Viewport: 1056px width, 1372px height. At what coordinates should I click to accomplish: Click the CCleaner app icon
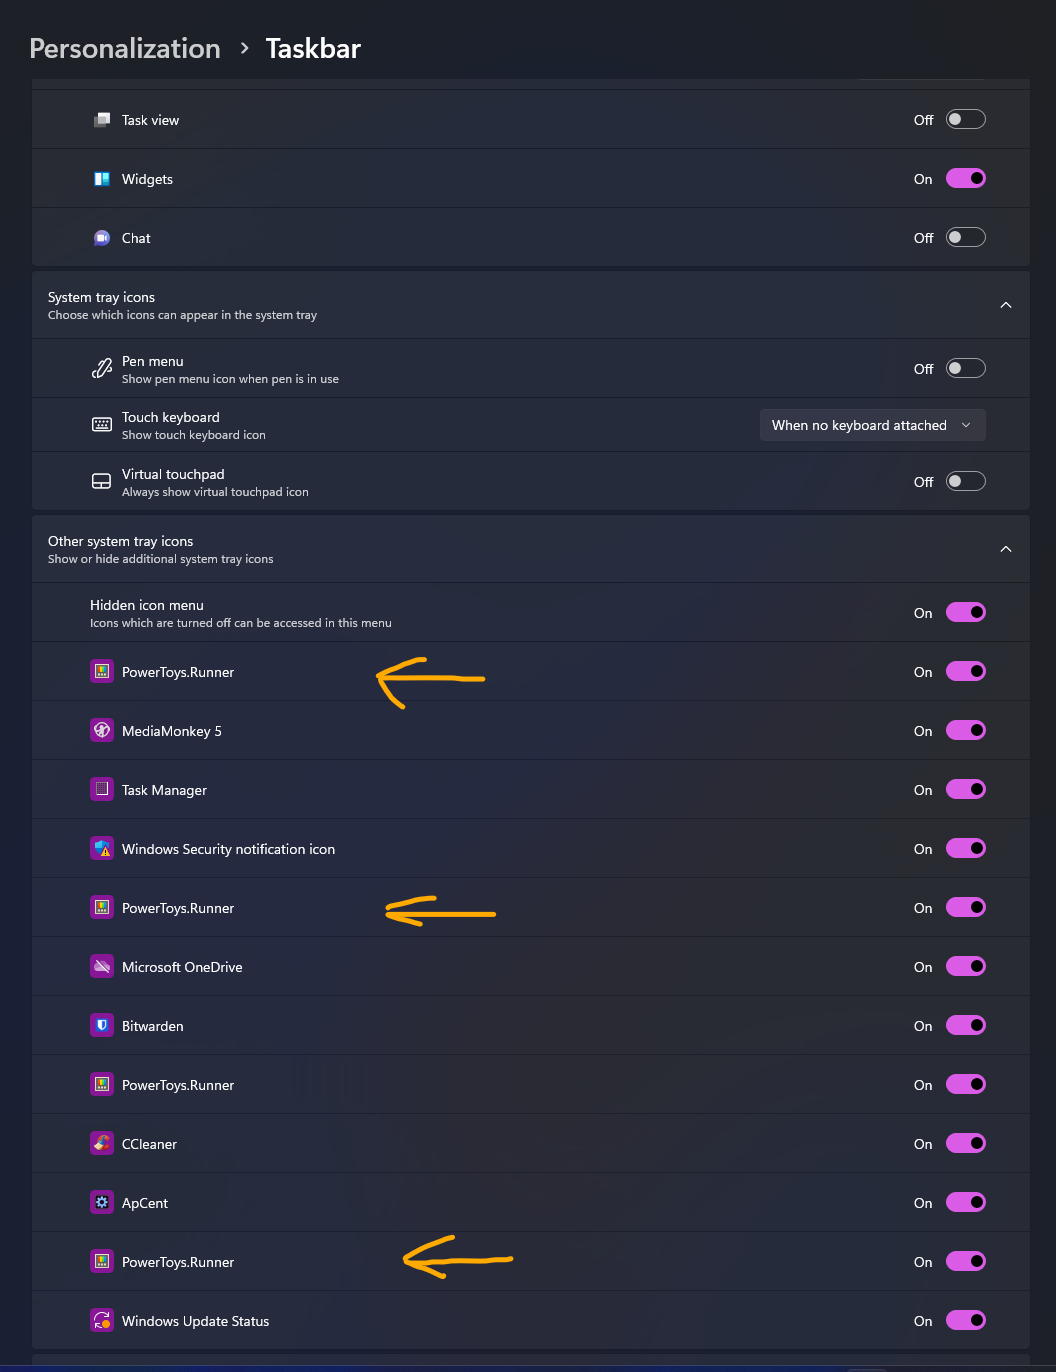tap(102, 1143)
